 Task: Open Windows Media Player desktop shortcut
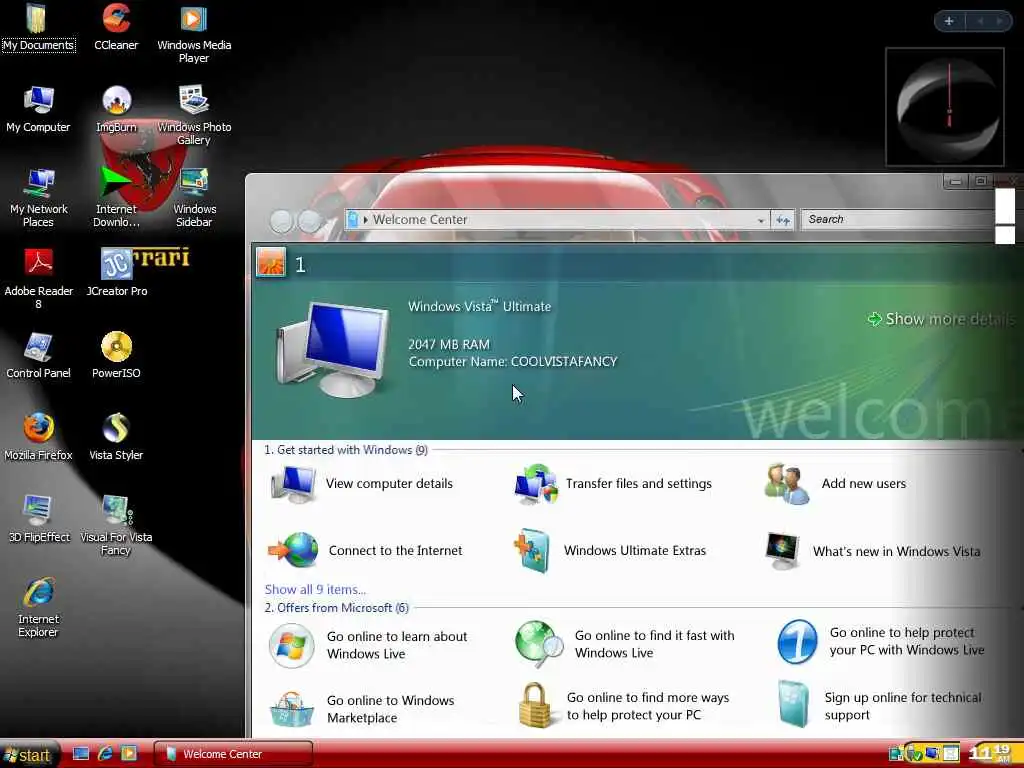coord(194,33)
